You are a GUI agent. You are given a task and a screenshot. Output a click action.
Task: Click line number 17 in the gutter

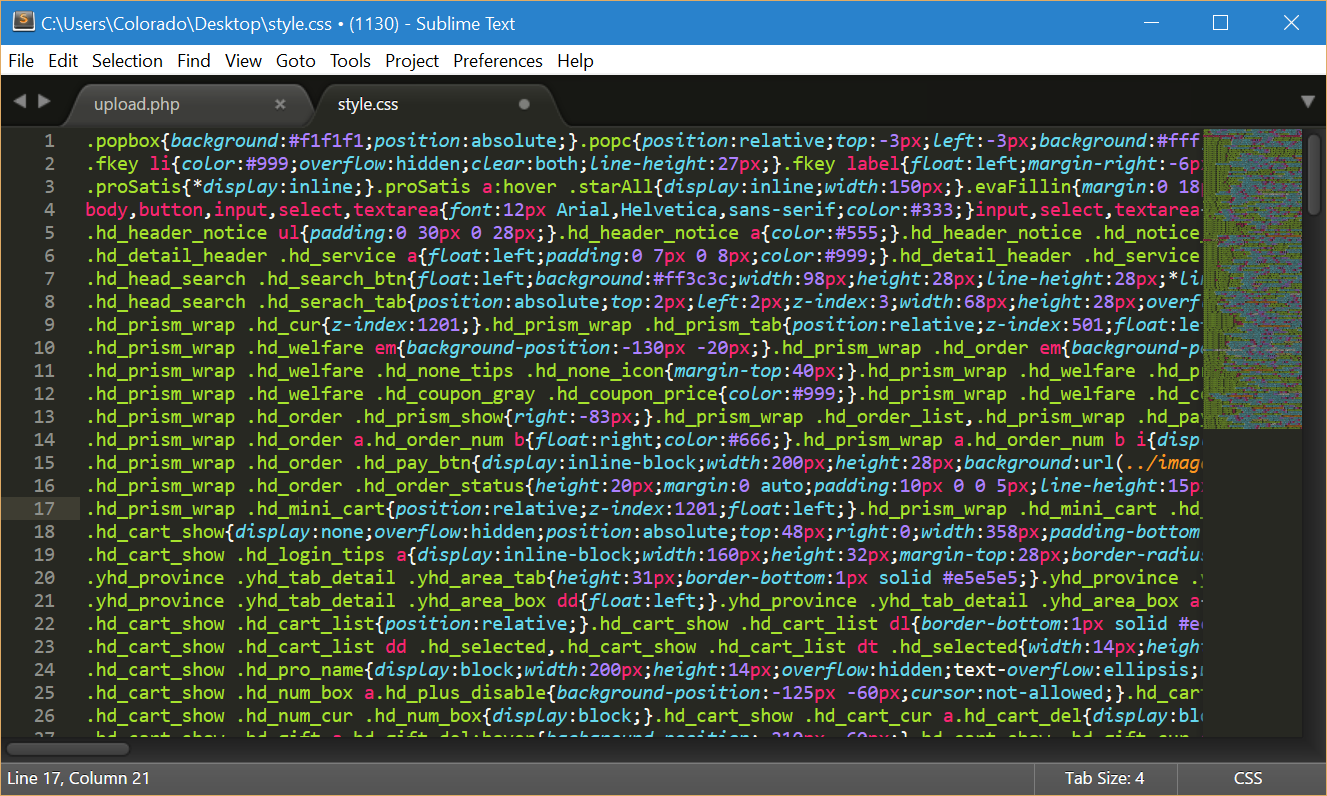point(44,509)
